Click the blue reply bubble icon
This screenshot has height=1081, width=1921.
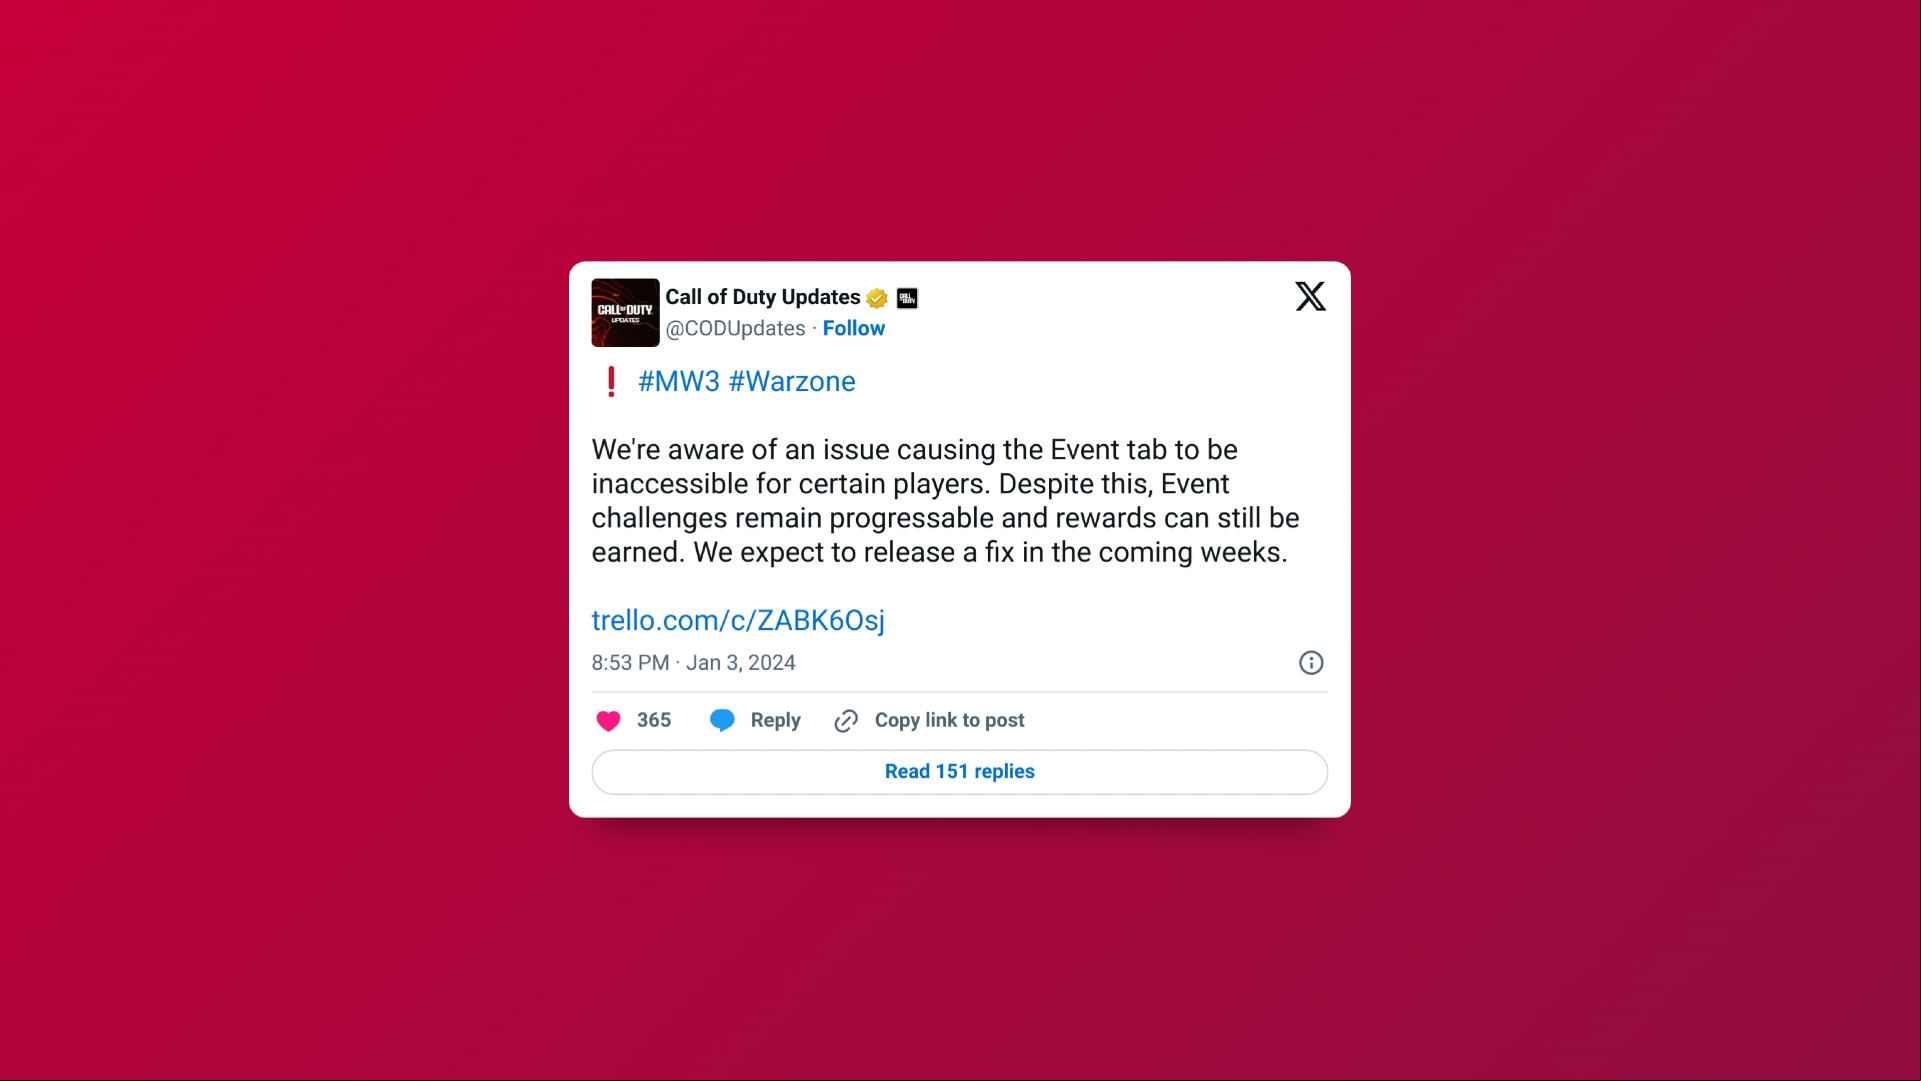tap(722, 720)
